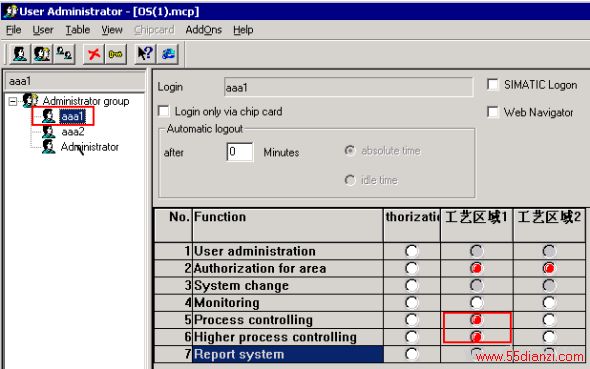
Task: Click the add user group toolbar icon
Action: coord(42,54)
